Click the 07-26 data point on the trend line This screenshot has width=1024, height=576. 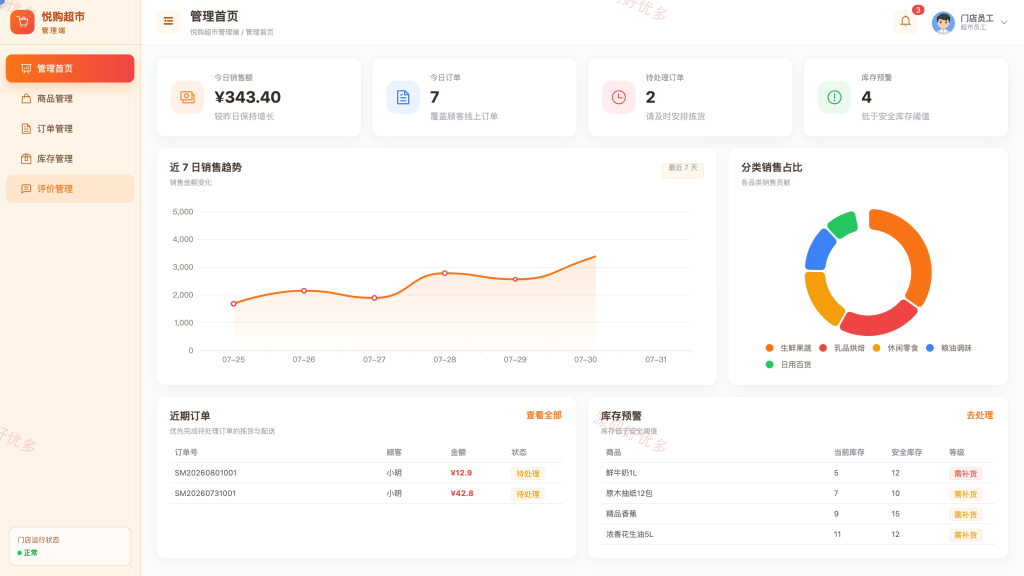(304, 291)
